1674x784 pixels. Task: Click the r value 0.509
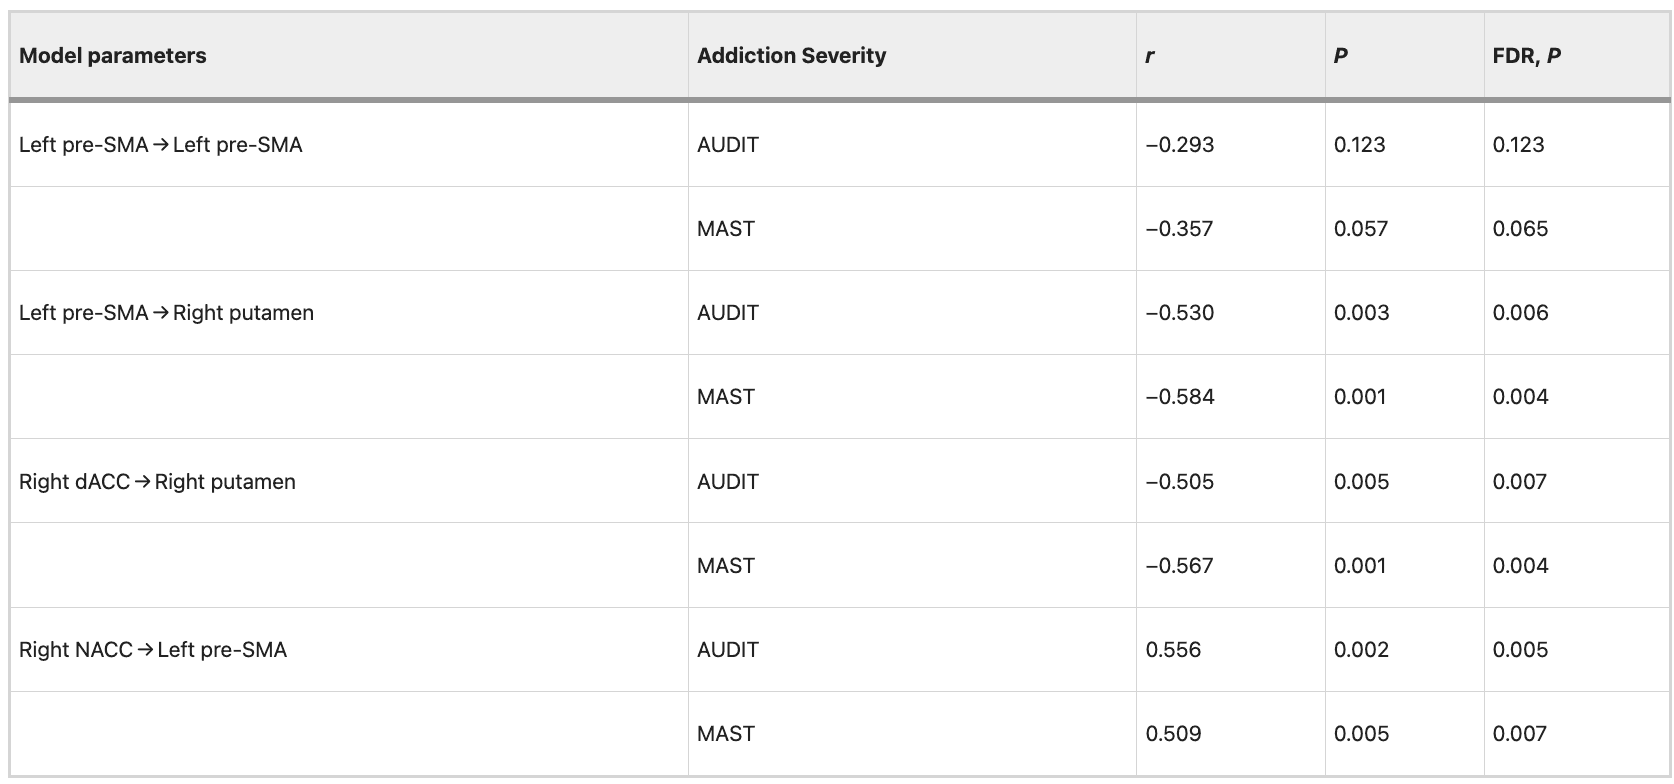click(x=1173, y=734)
